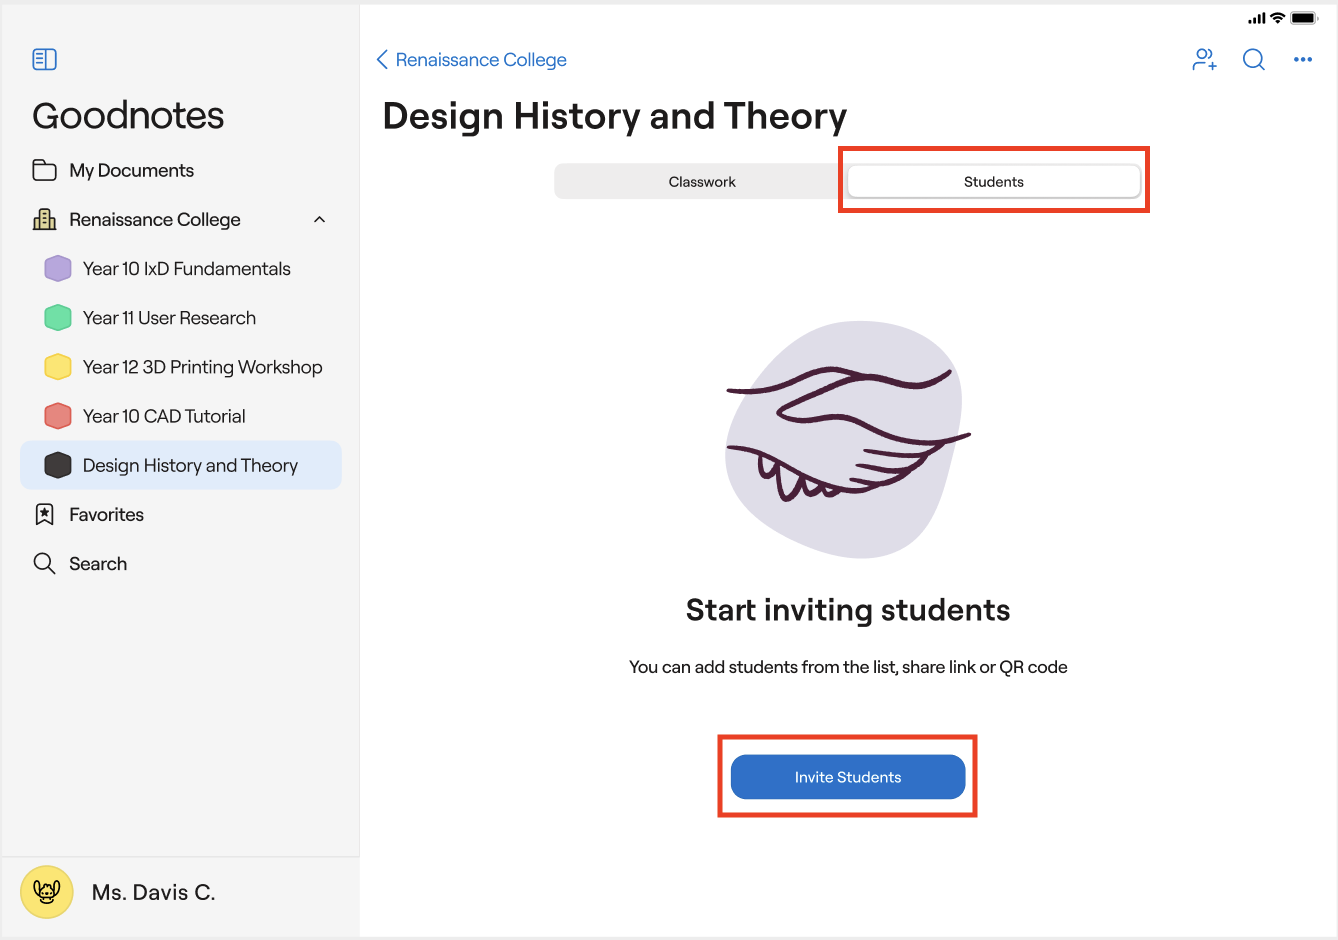Select the Students tab
This screenshot has height=940, width=1338.
tap(993, 182)
